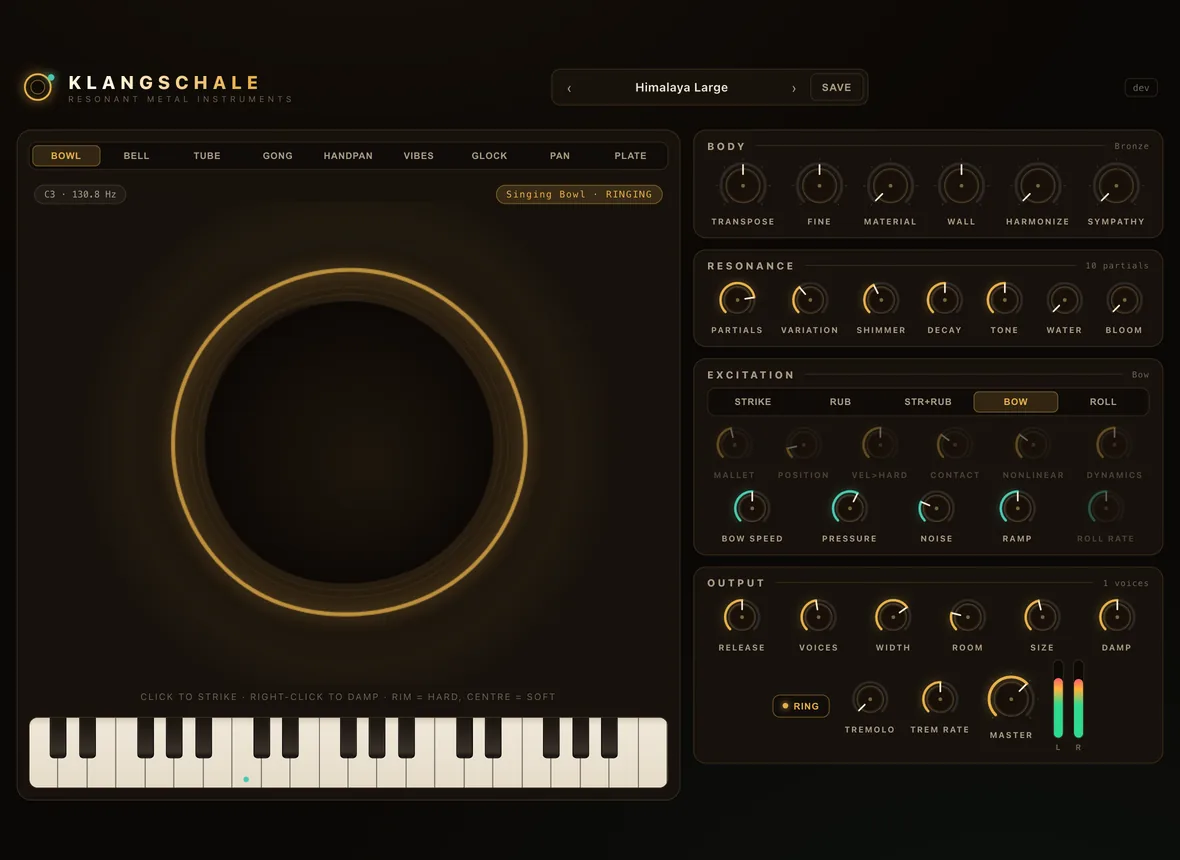Screen dimensions: 1180x860
Task: Select STRIKE excitation mode
Action: coord(753,402)
